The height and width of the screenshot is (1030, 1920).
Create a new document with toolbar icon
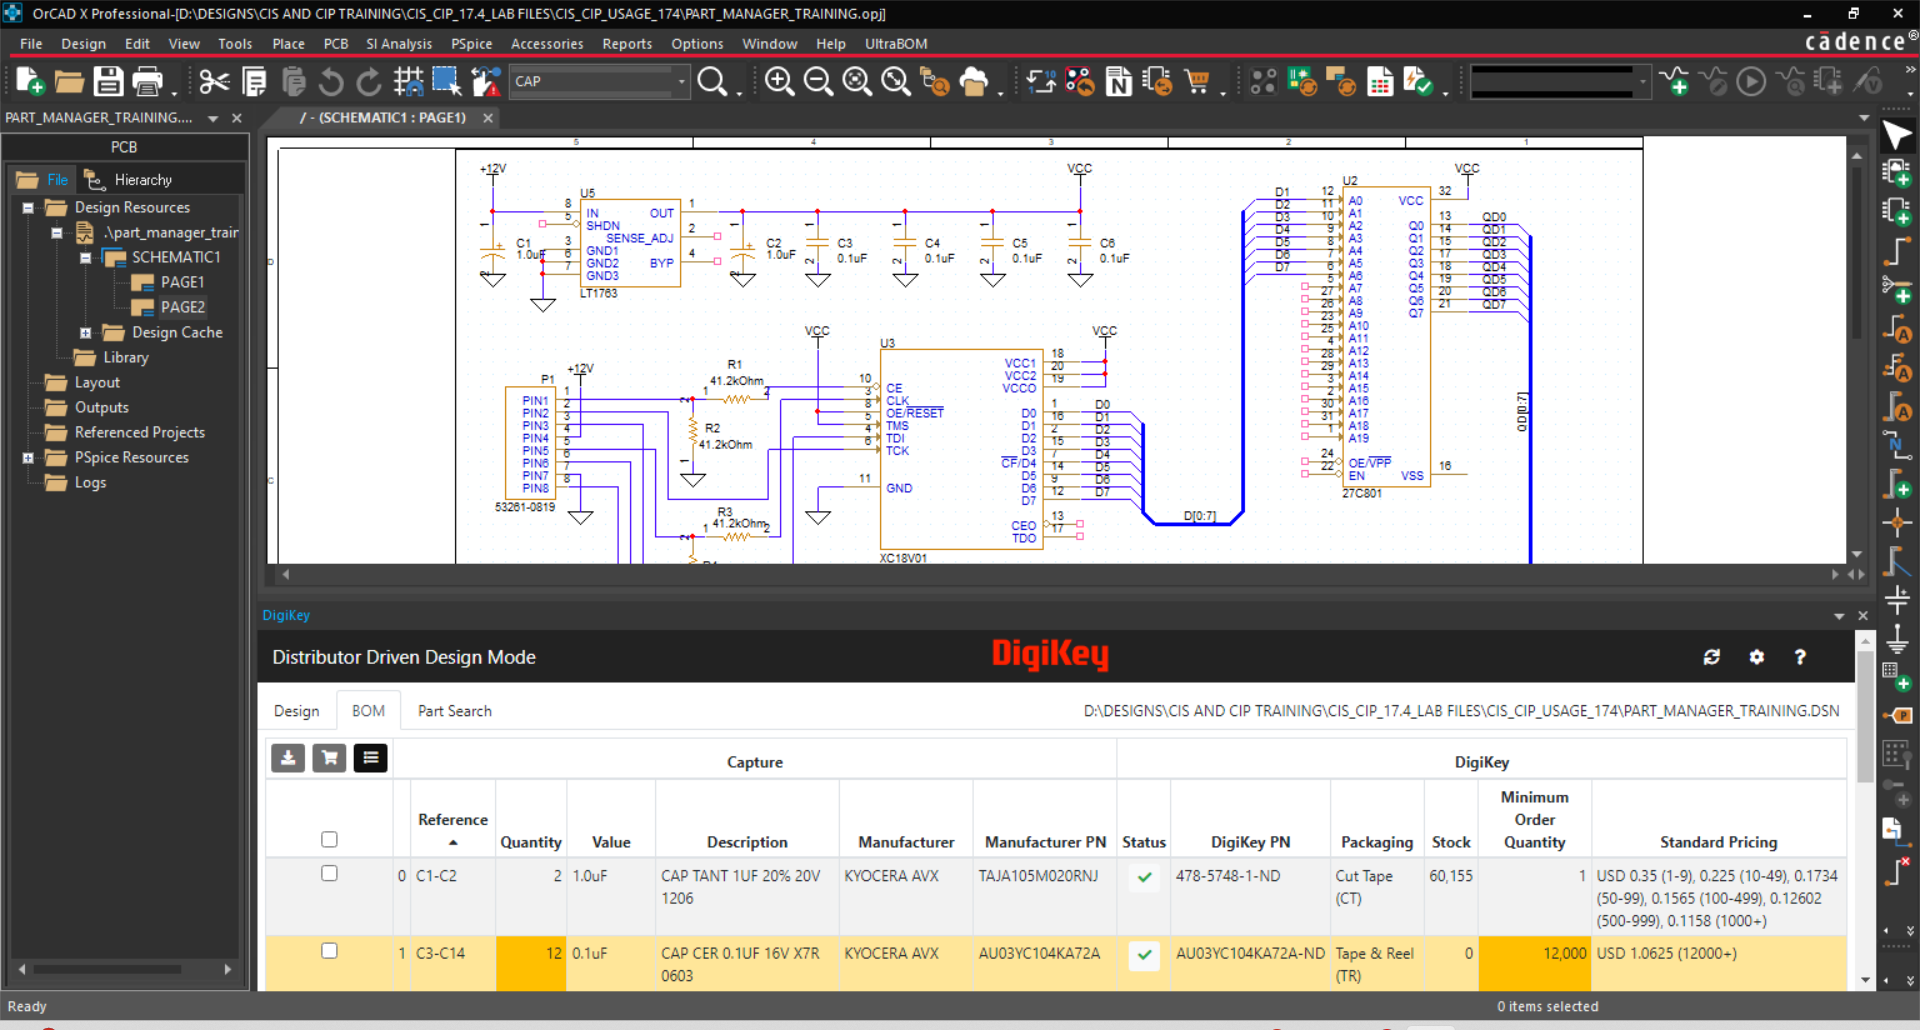pyautogui.click(x=30, y=81)
